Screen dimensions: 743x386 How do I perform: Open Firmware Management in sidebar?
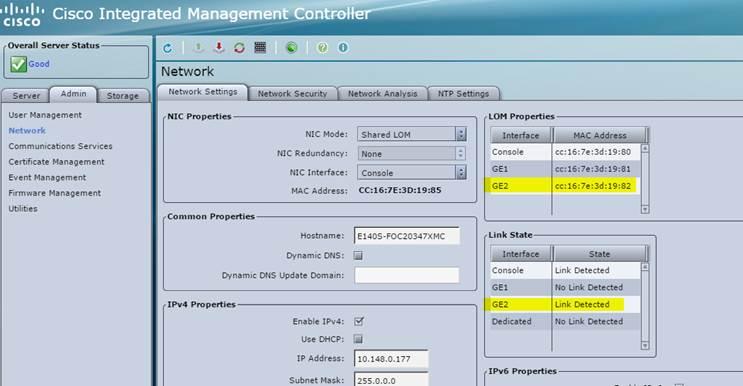[54, 193]
